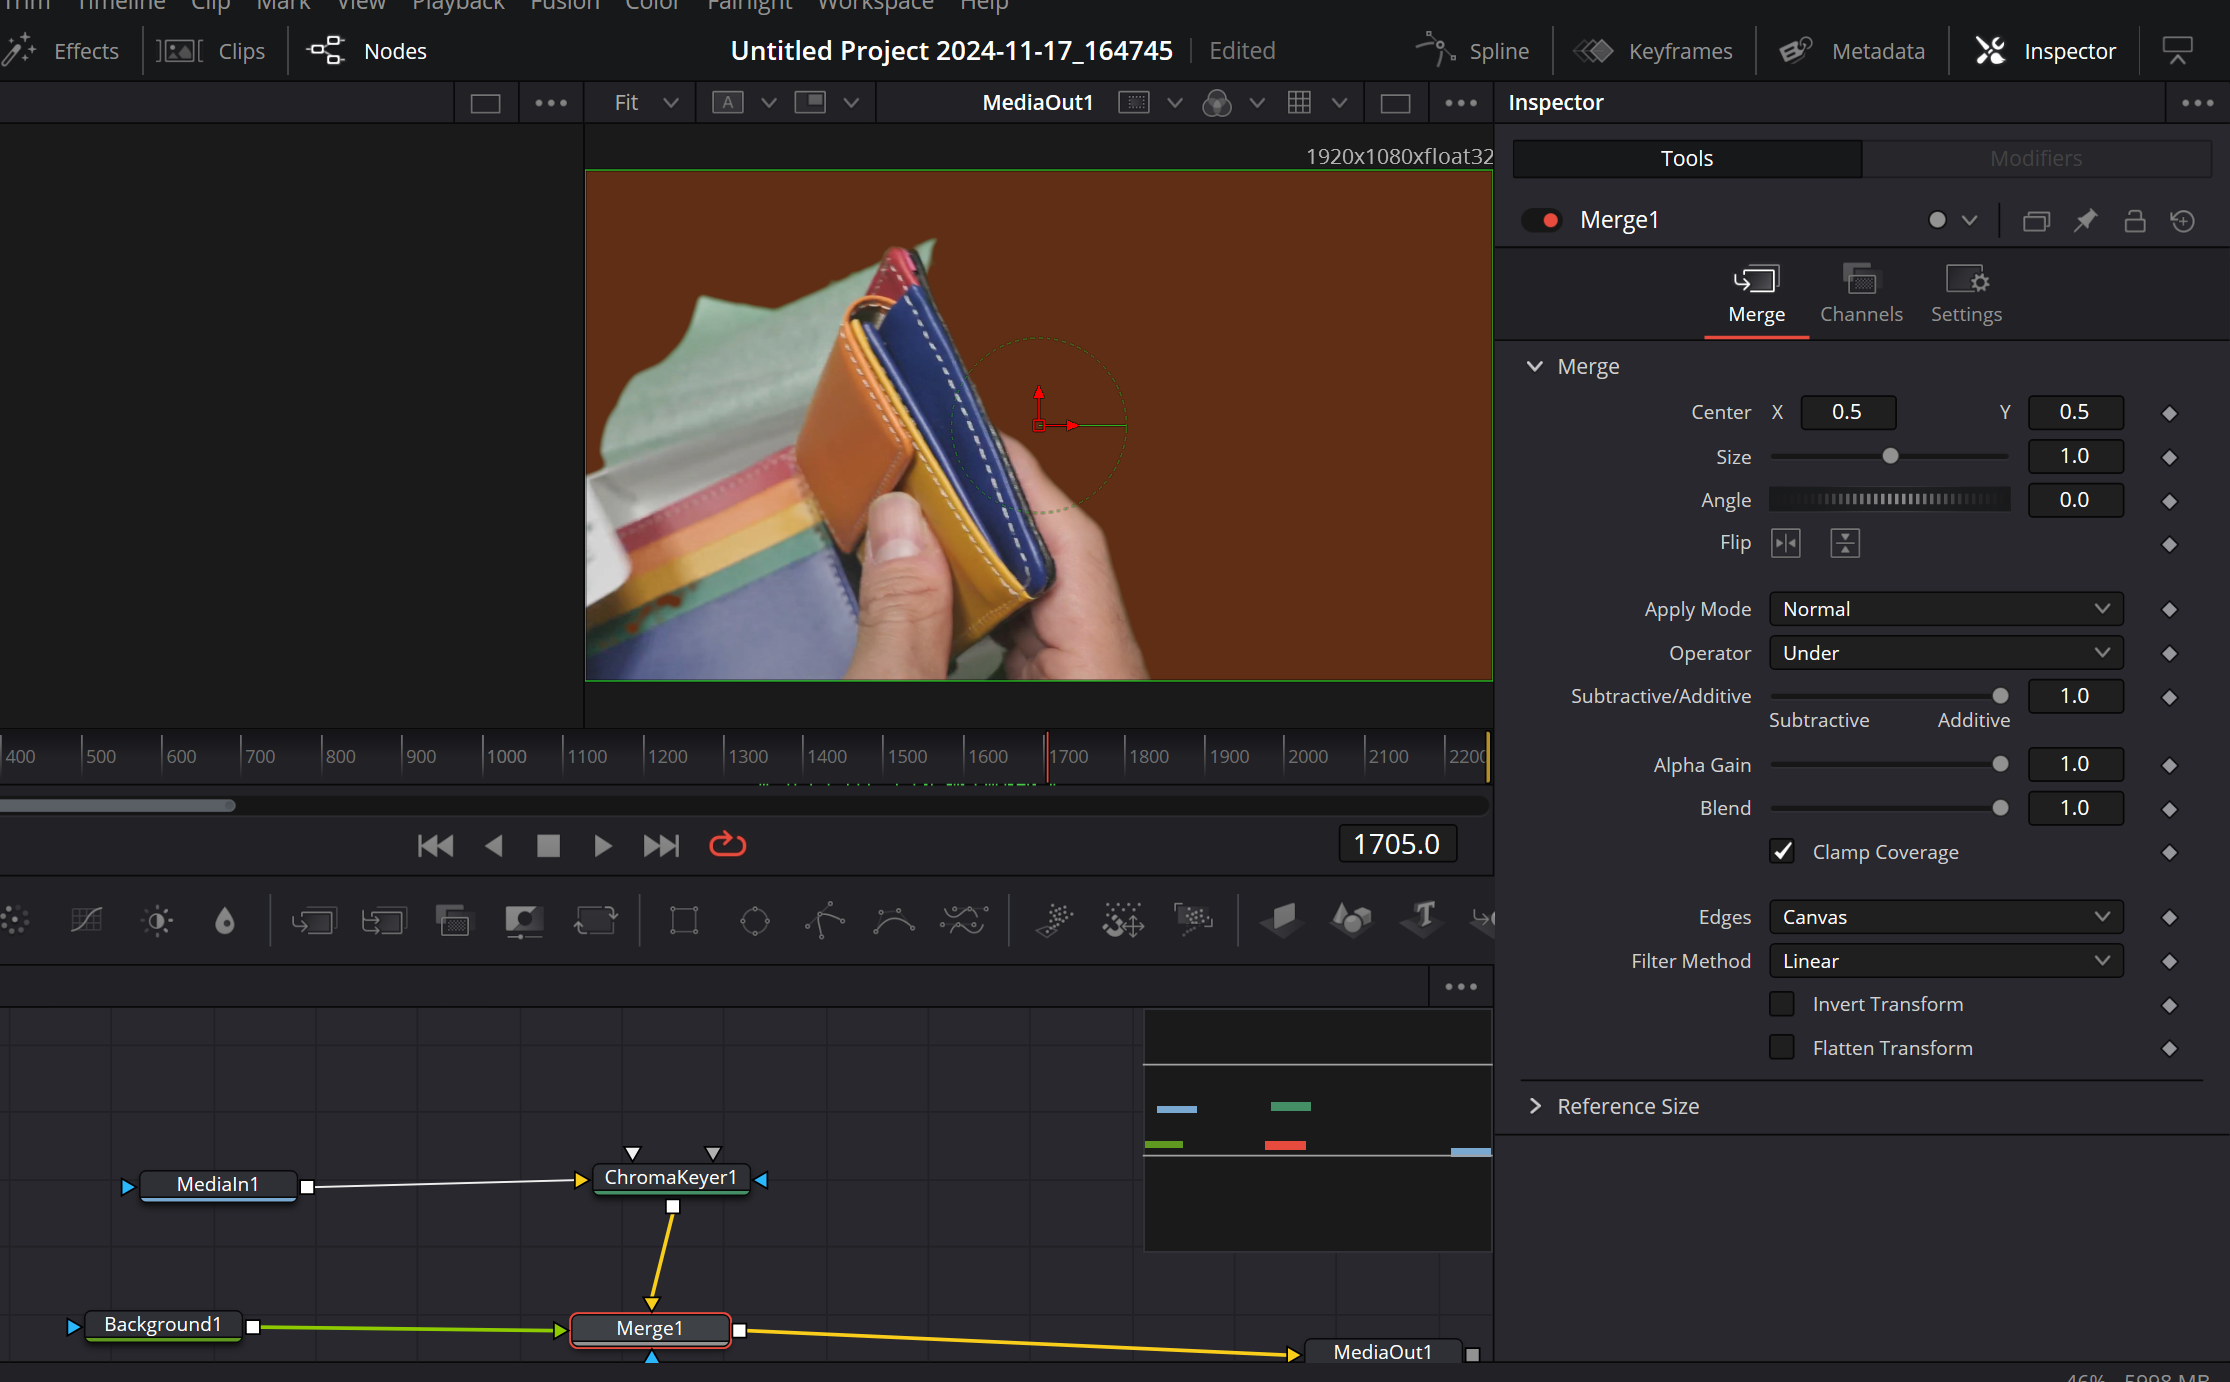This screenshot has height=1382, width=2230.
Task: Open the Apply Mode dropdown
Action: pos(1945,609)
